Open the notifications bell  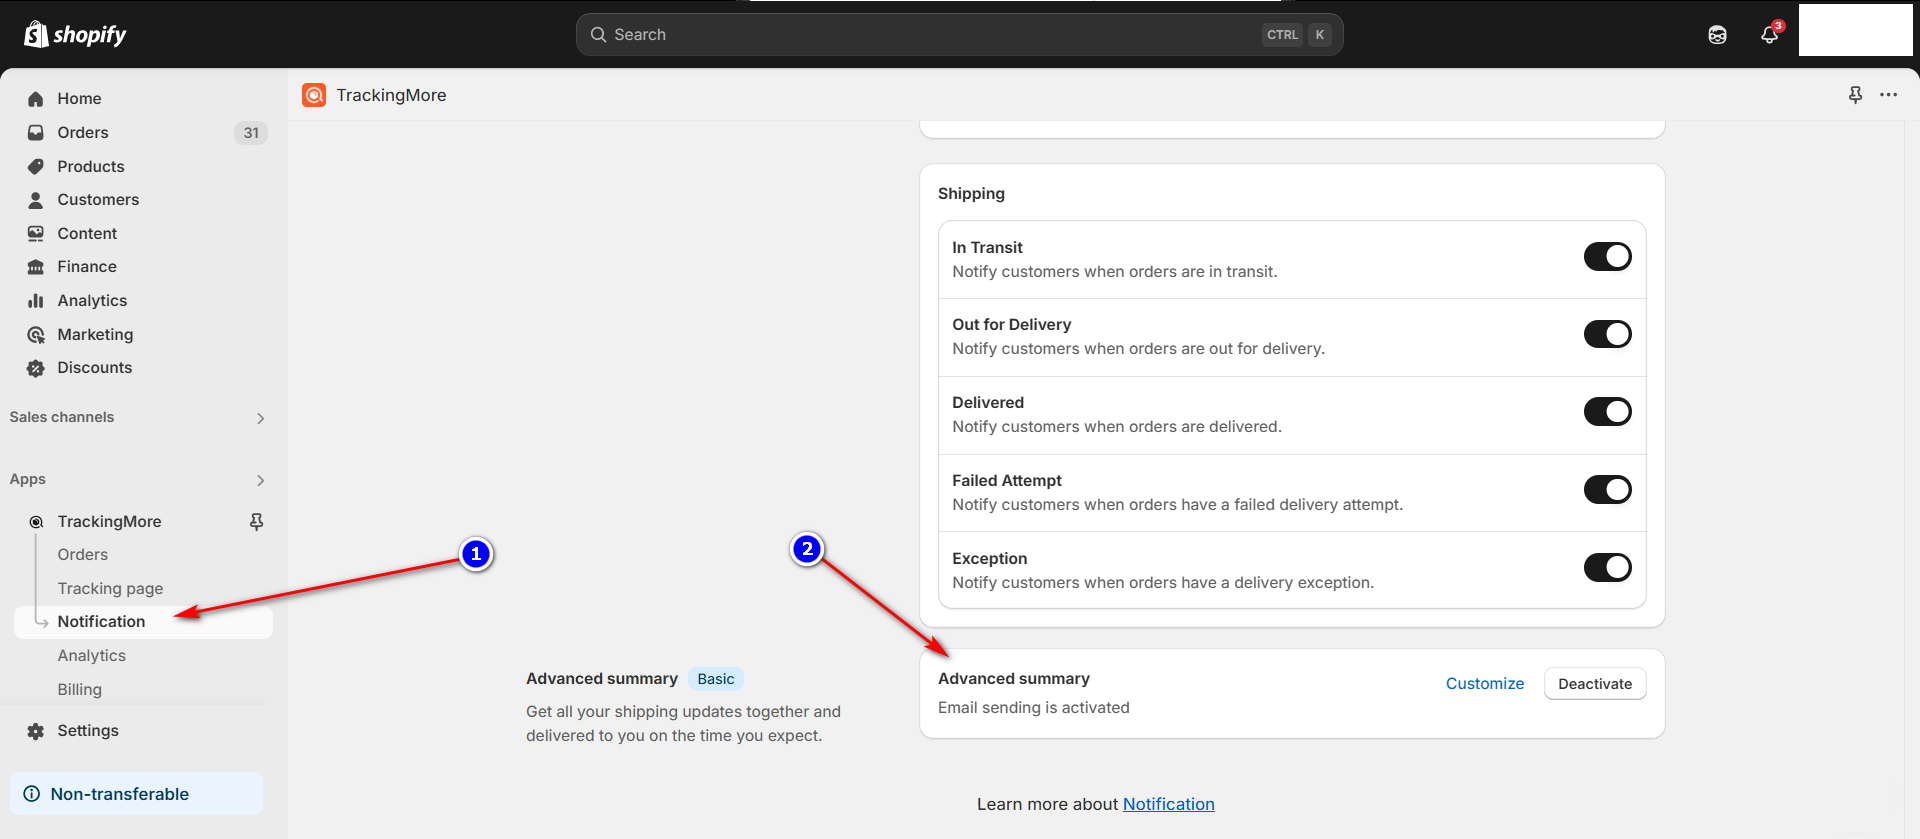1770,35
